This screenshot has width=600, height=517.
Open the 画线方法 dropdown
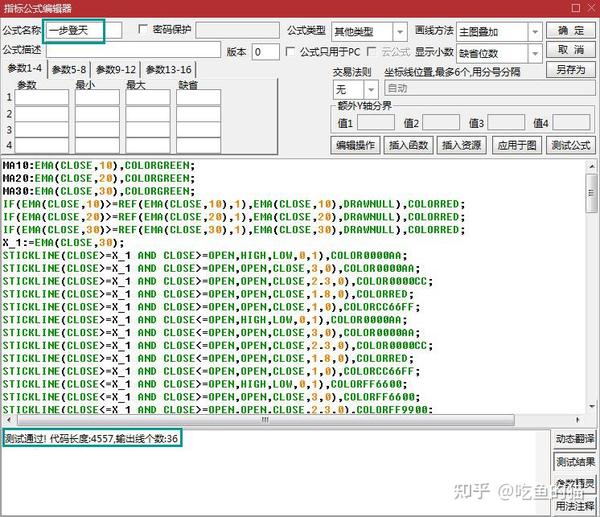click(x=535, y=32)
